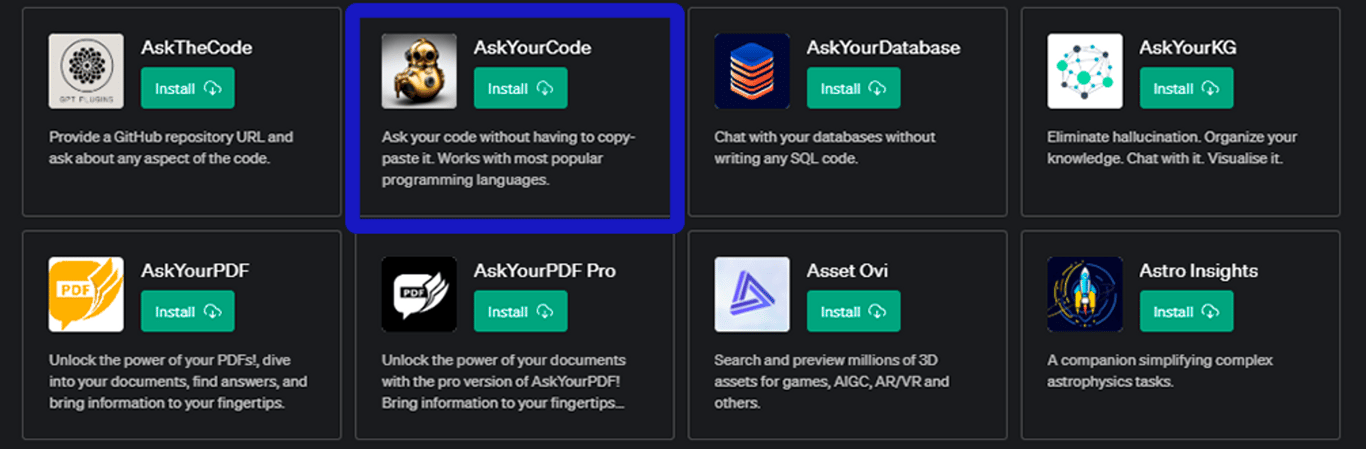The width and height of the screenshot is (1366, 449).
Task: Select the AskYourDatabase title text
Action: pyautogui.click(x=884, y=47)
